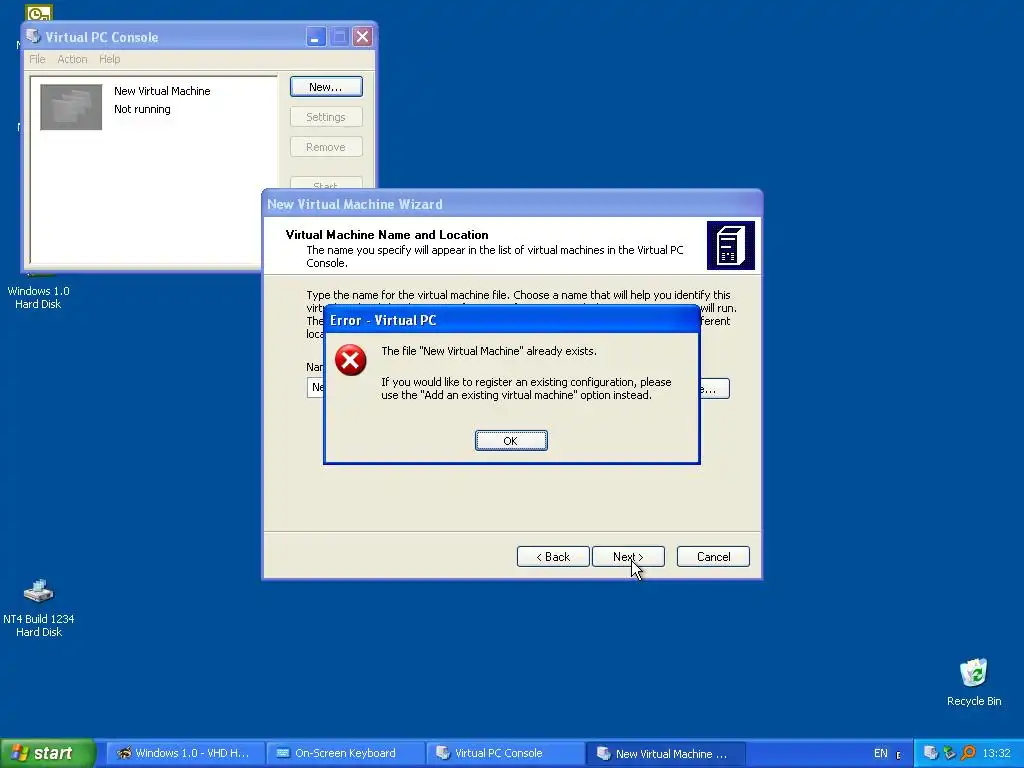Click Settings button in Virtual PC Console

pyautogui.click(x=326, y=117)
